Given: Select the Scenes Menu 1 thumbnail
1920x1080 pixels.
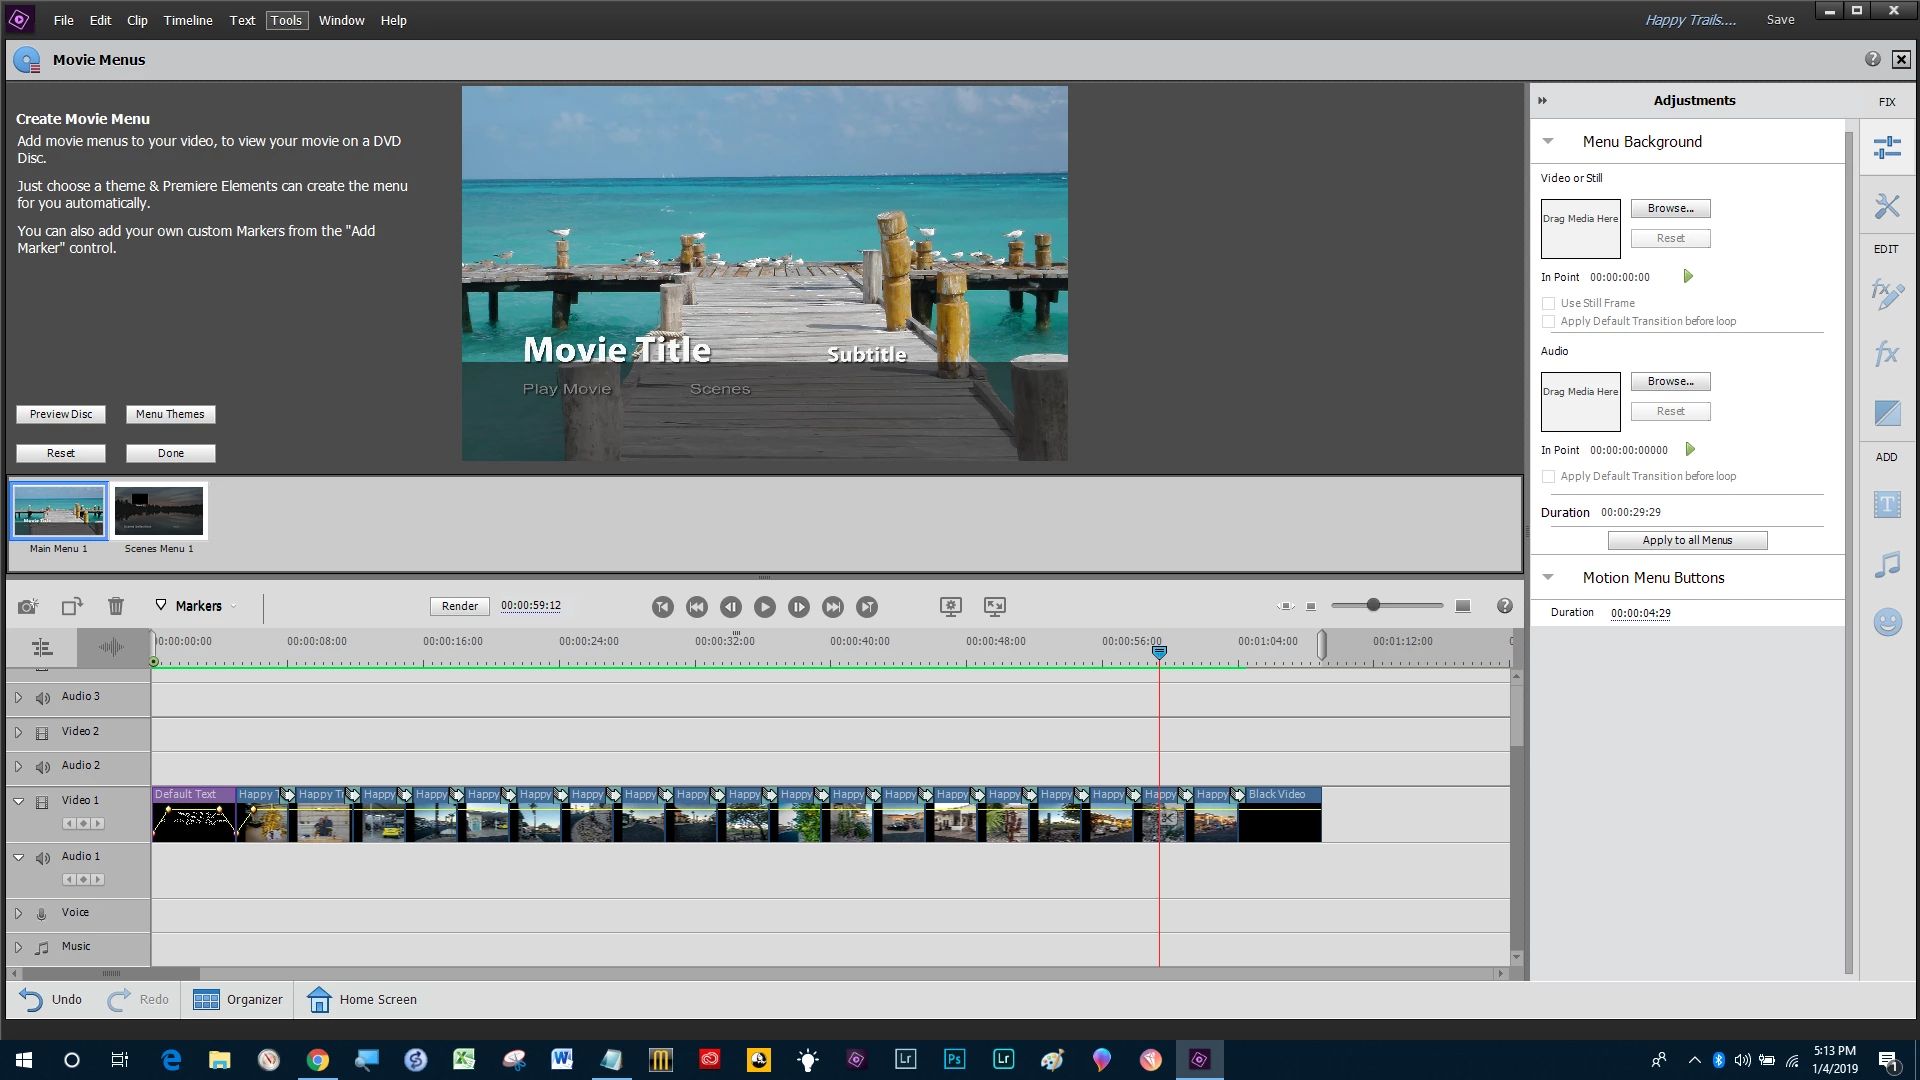Looking at the screenshot, I should coord(159,511).
